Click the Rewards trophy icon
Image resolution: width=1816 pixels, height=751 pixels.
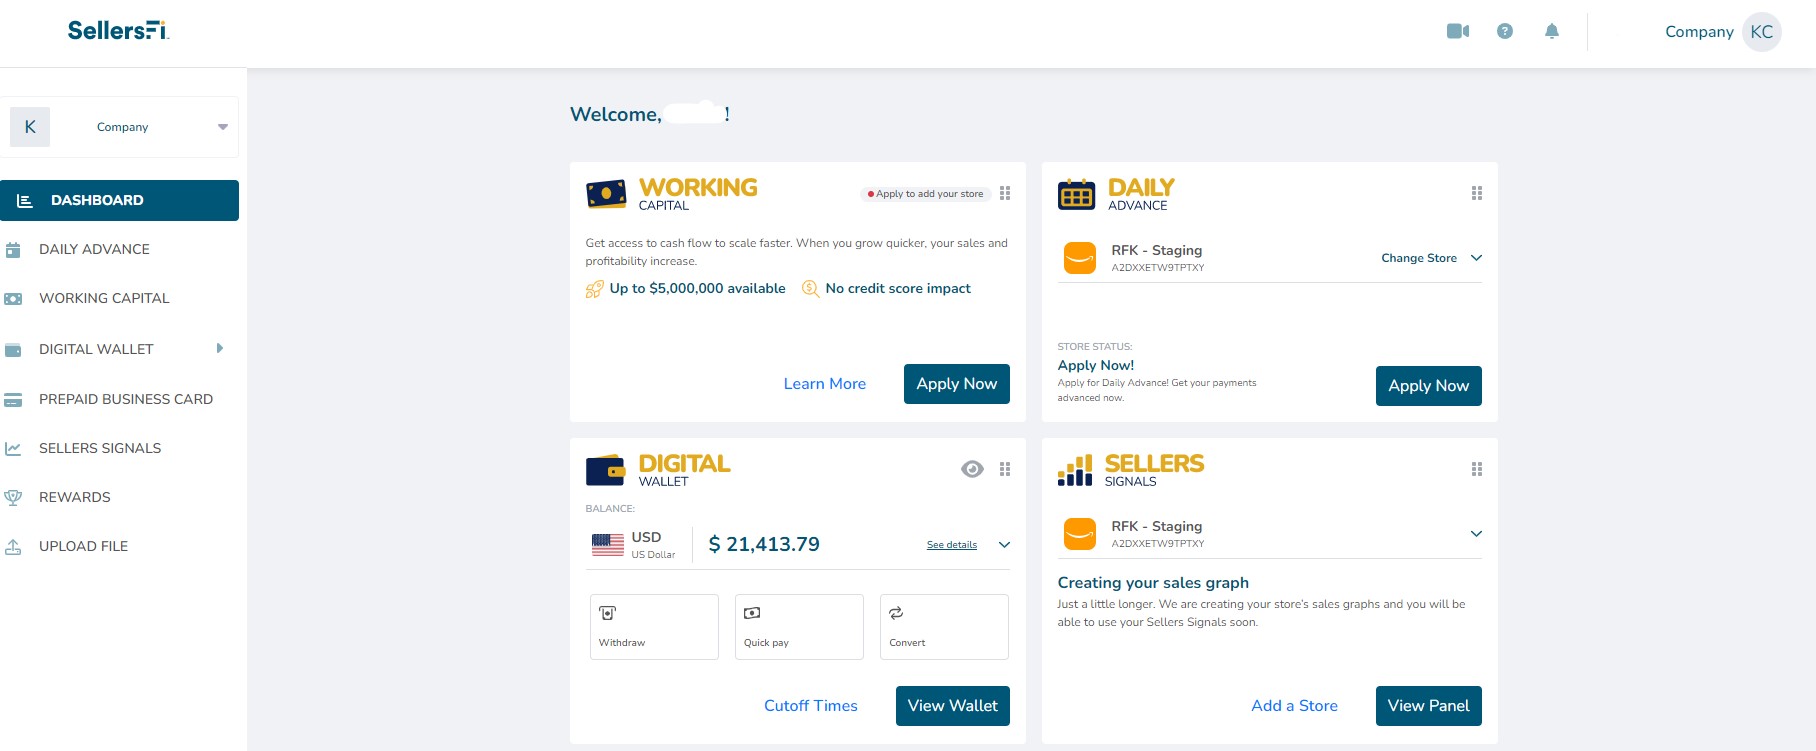13,497
